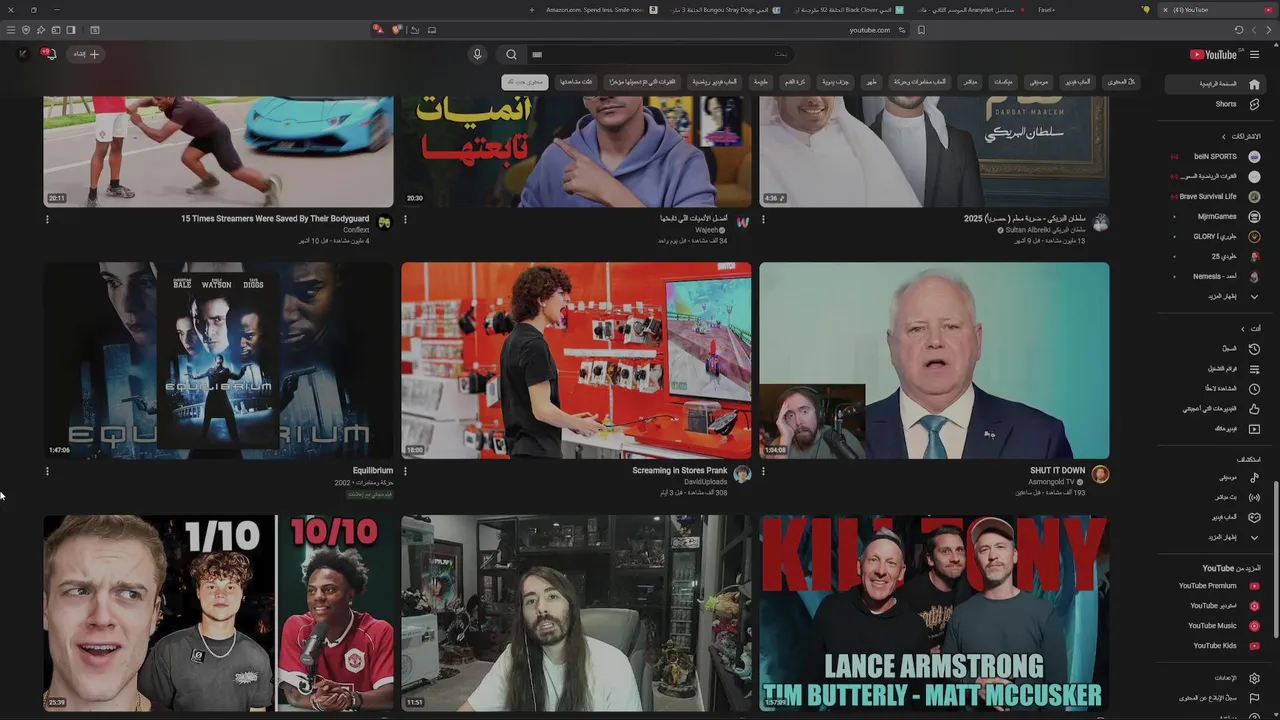The image size is (1280, 720).
Task: Open MjrmGames channel in subscriptions
Action: pyautogui.click(x=1214, y=216)
